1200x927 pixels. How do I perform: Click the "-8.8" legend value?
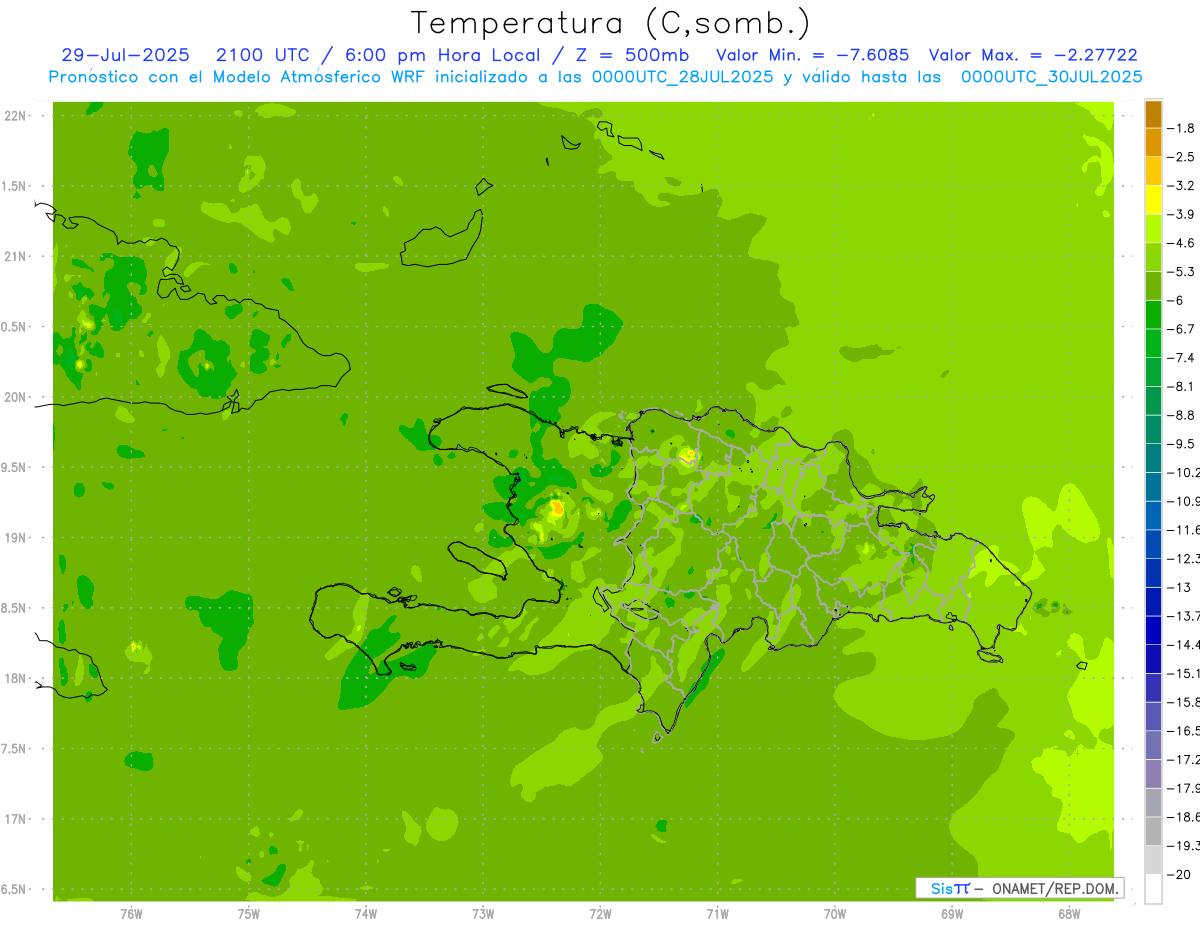pos(1181,415)
